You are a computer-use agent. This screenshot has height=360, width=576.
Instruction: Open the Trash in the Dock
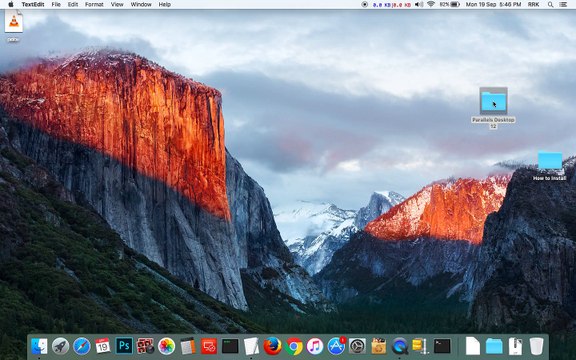(536, 346)
